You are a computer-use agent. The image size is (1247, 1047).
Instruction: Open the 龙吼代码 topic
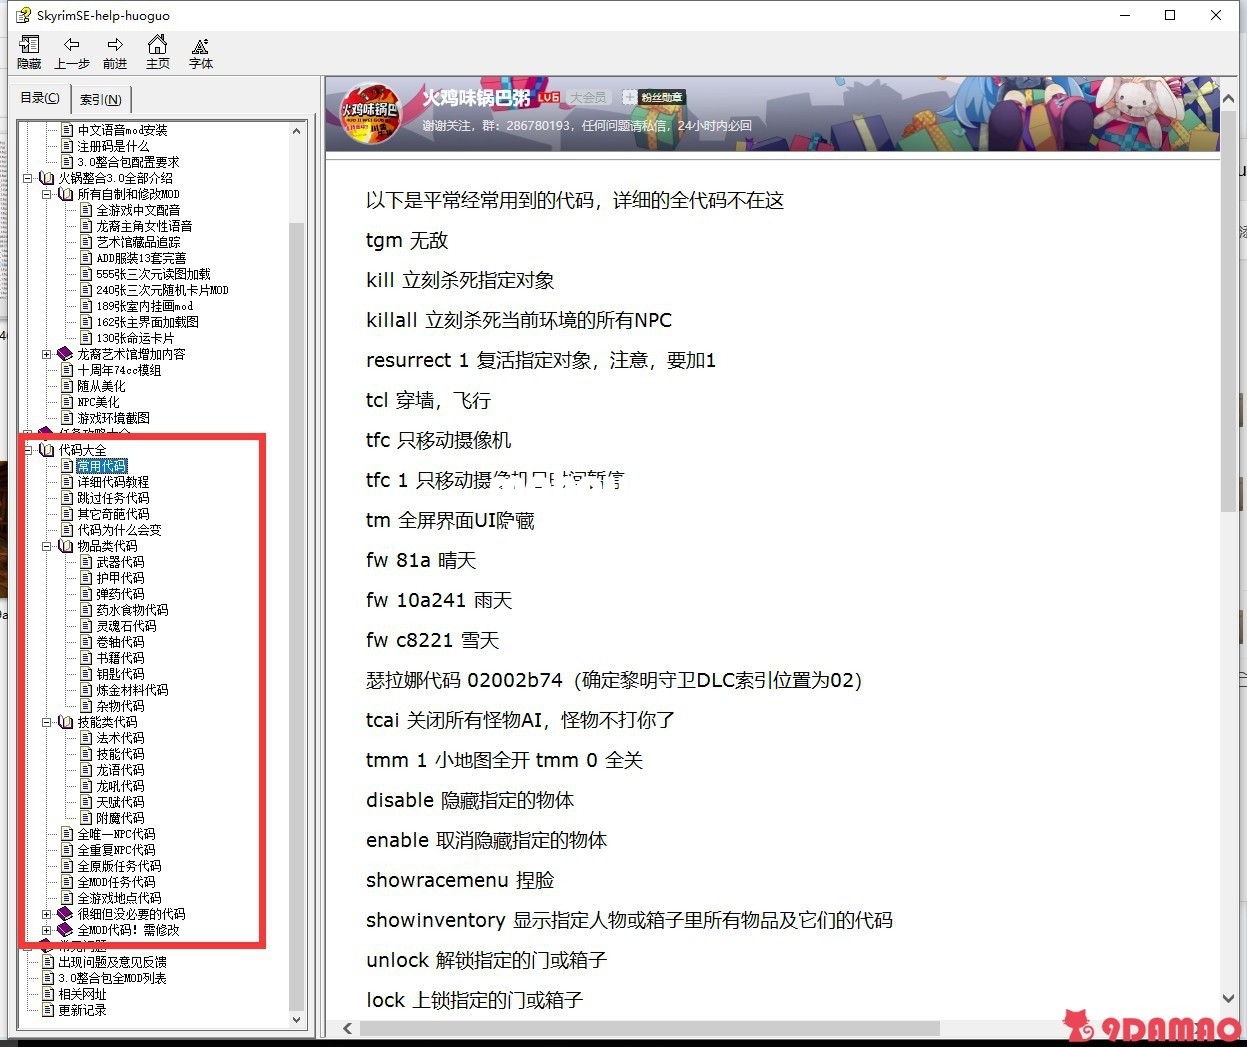[x=120, y=786]
